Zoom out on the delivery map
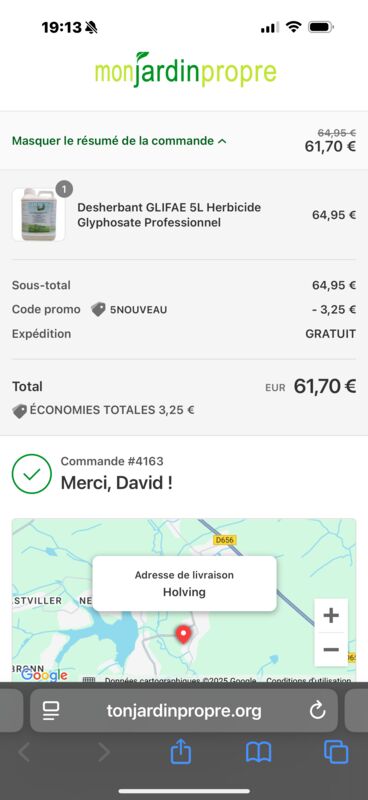This screenshot has height=800, width=368. click(331, 649)
